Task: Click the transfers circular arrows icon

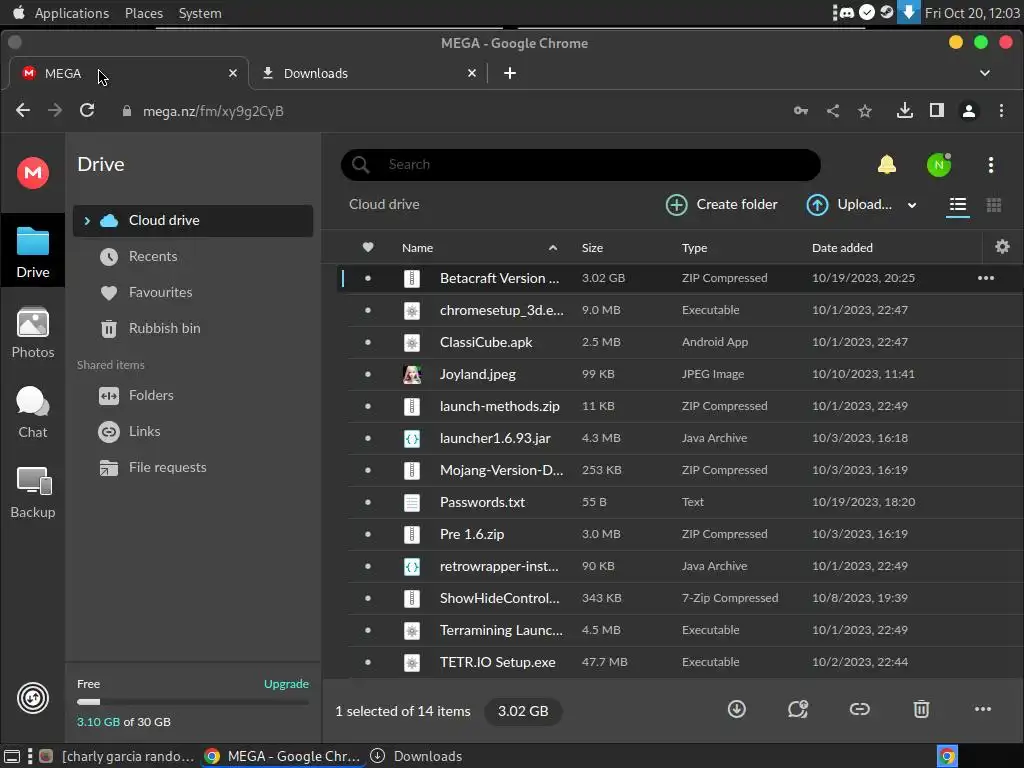Action: pos(33,698)
